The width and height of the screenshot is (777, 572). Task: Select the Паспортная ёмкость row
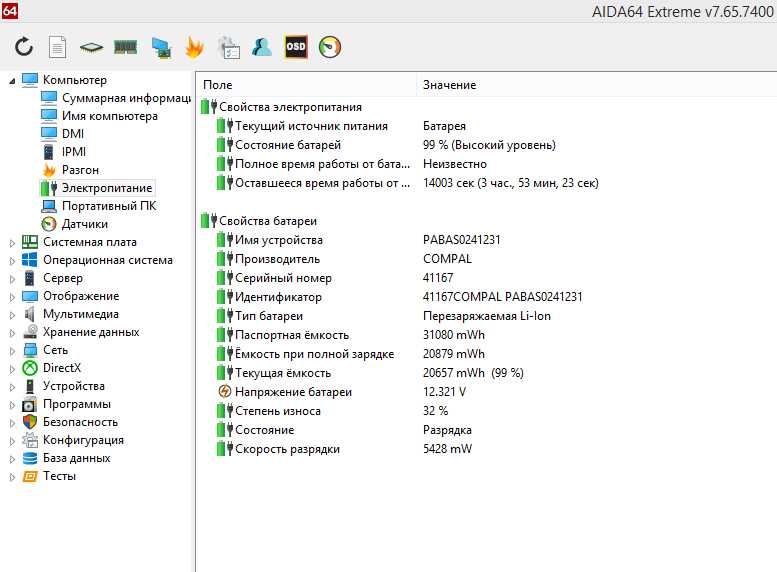pyautogui.click(x=487, y=335)
